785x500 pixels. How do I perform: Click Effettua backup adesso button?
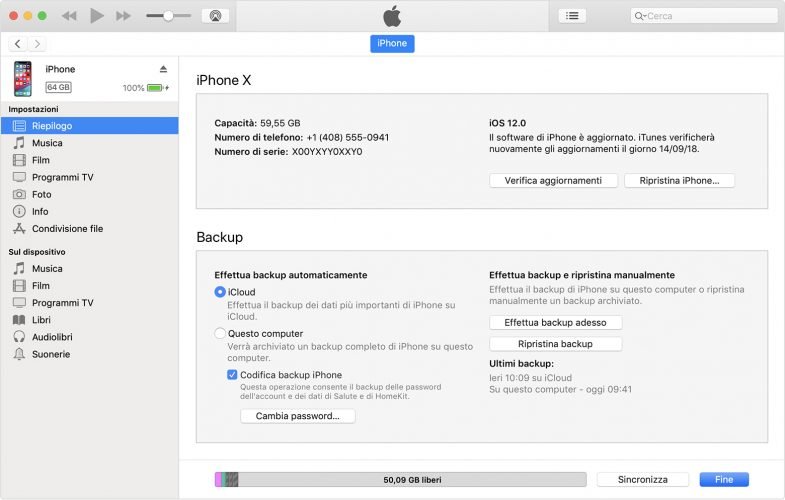click(555, 323)
